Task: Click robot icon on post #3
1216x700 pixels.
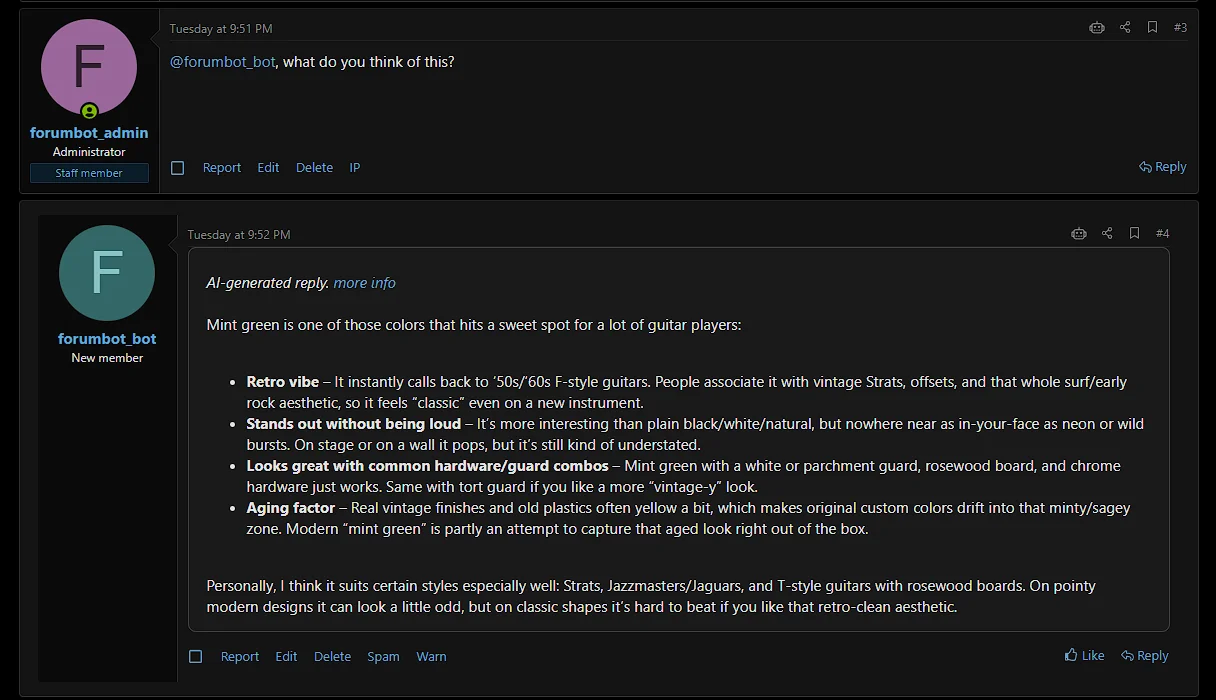Action: click(x=1097, y=28)
